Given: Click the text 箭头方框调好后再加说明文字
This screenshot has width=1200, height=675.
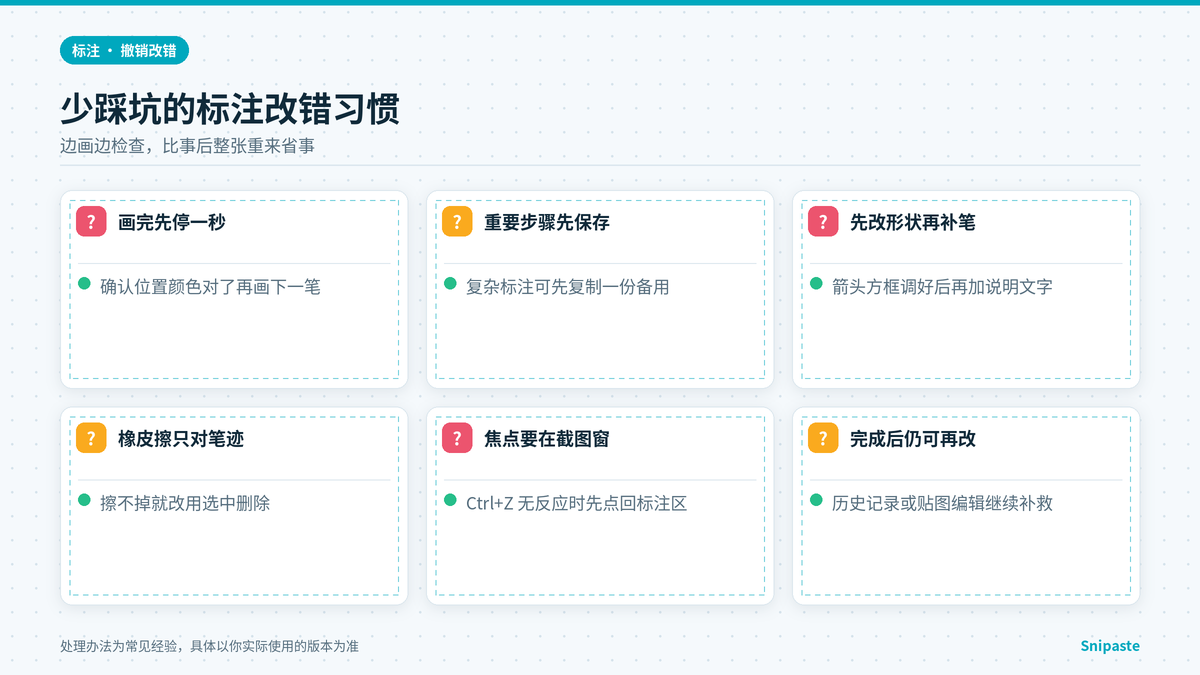Looking at the screenshot, I should click(942, 287).
